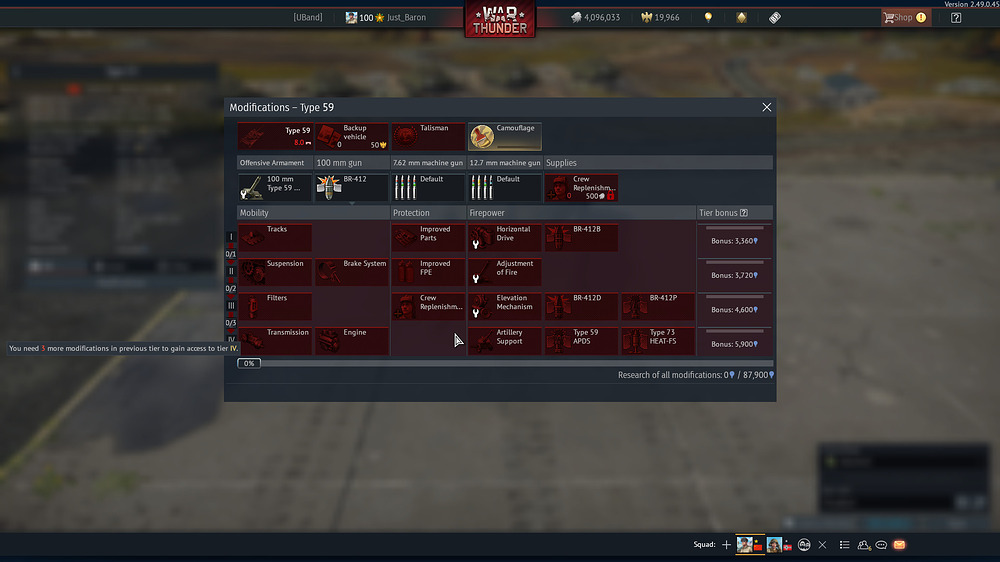This screenshot has width=1000, height=562.
Task: Select the BR-412D shell modification
Action: [581, 306]
